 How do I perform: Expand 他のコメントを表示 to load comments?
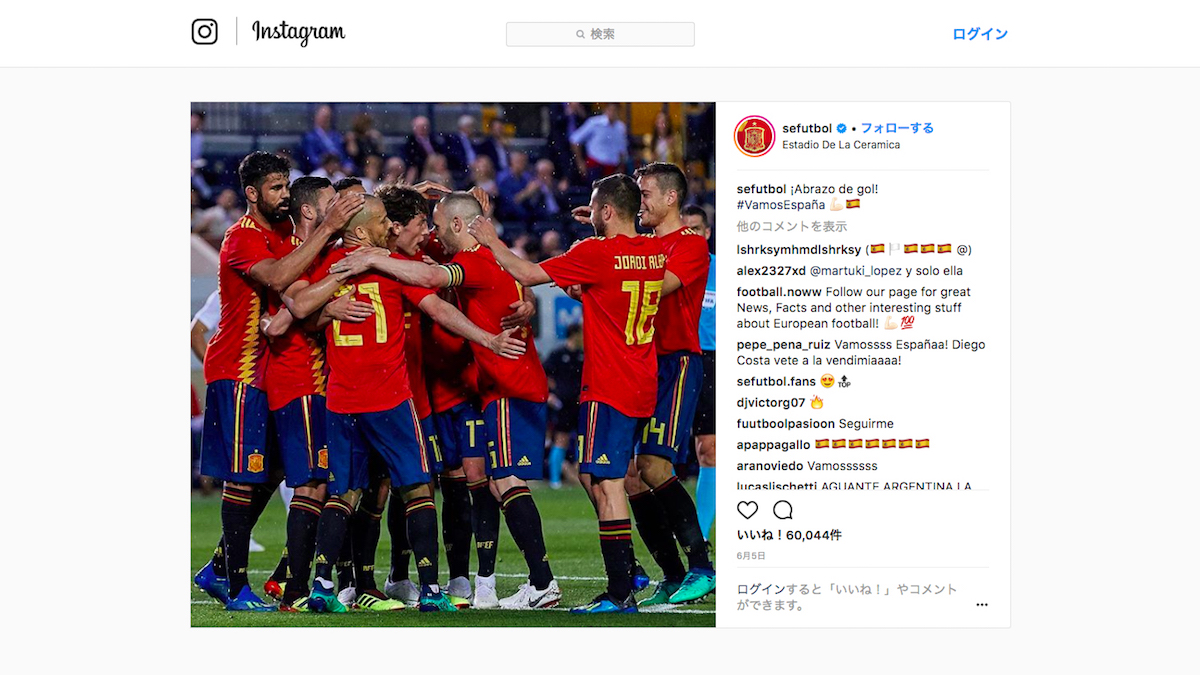click(792, 227)
